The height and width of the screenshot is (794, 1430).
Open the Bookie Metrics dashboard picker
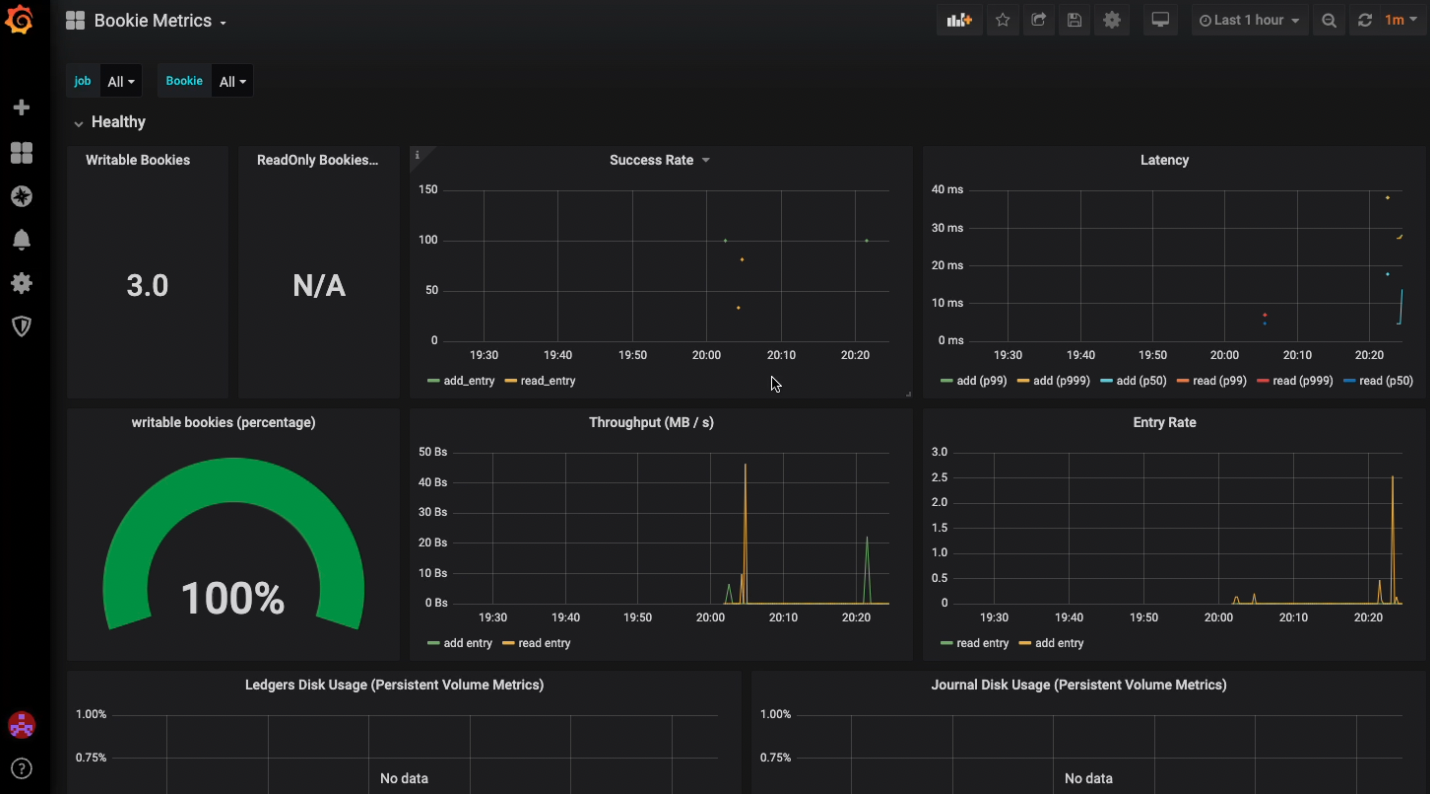point(160,21)
